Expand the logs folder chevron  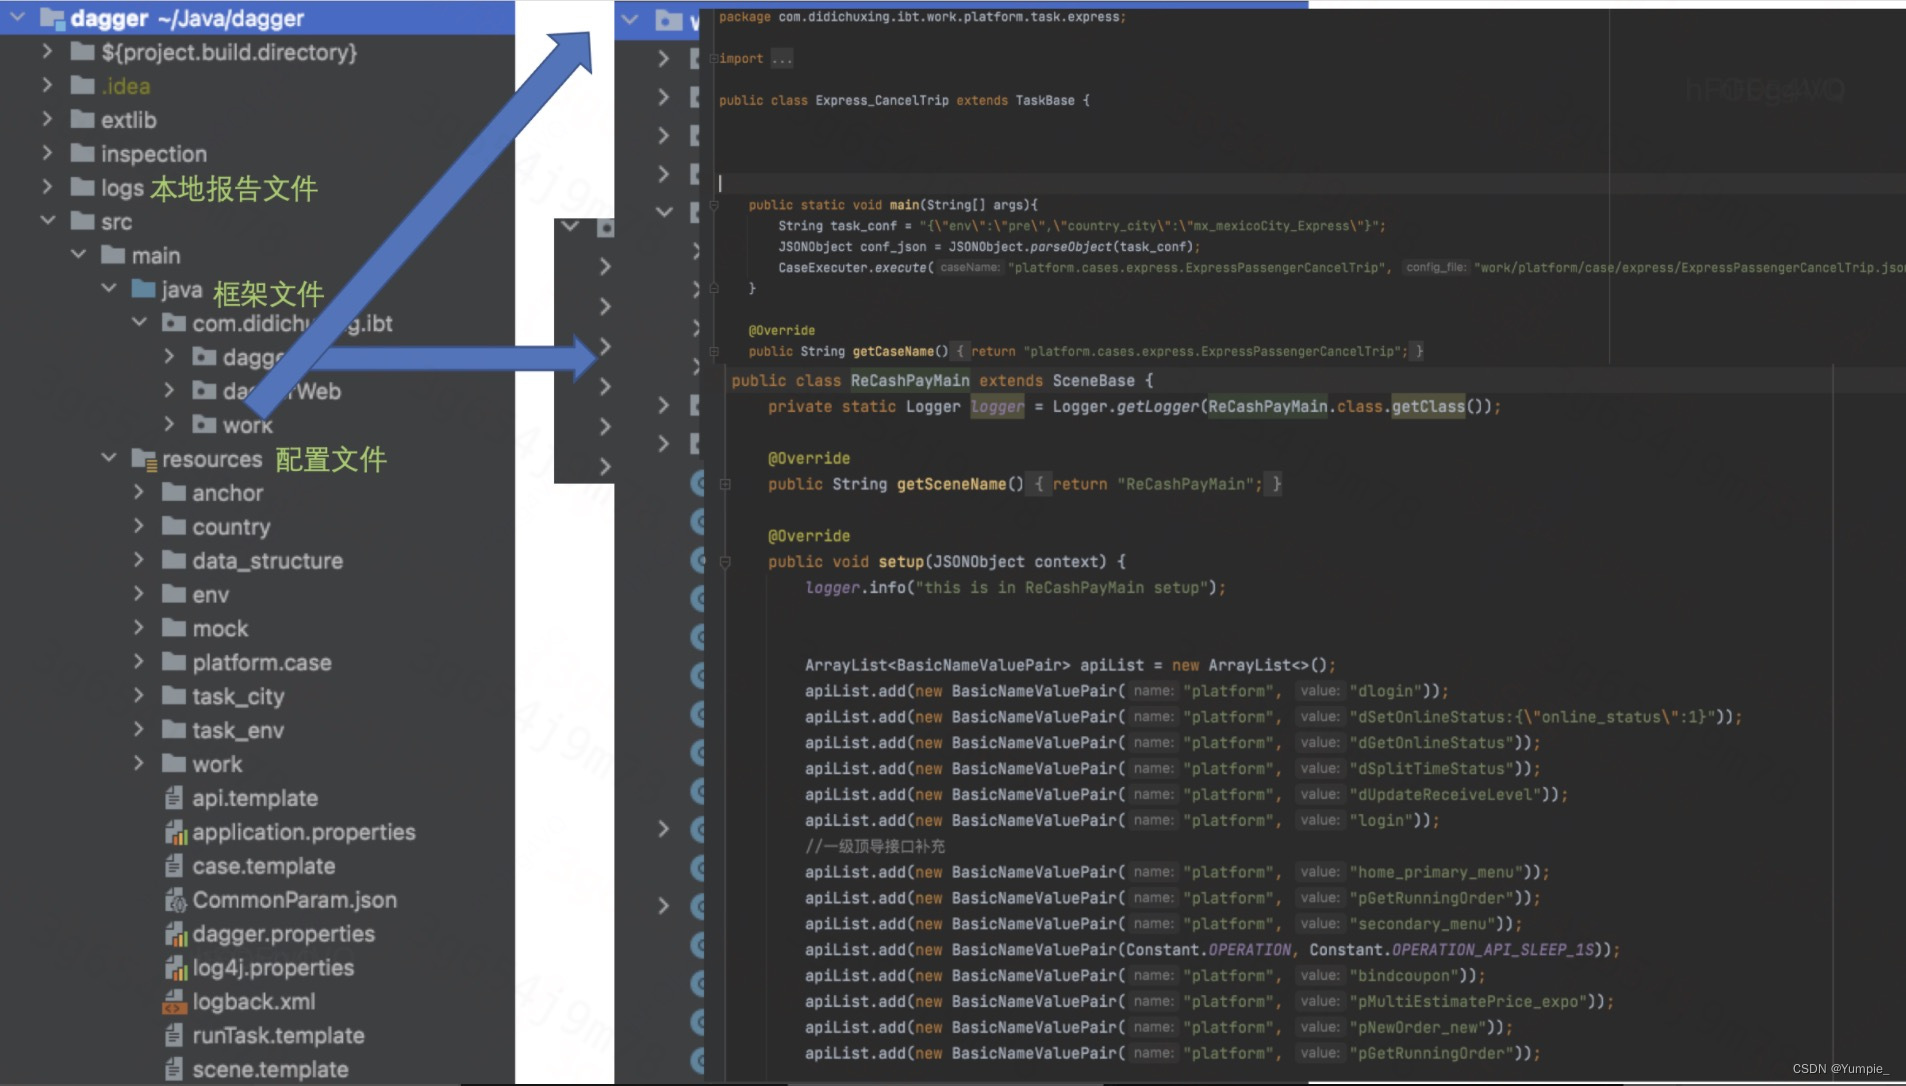pyautogui.click(x=47, y=186)
